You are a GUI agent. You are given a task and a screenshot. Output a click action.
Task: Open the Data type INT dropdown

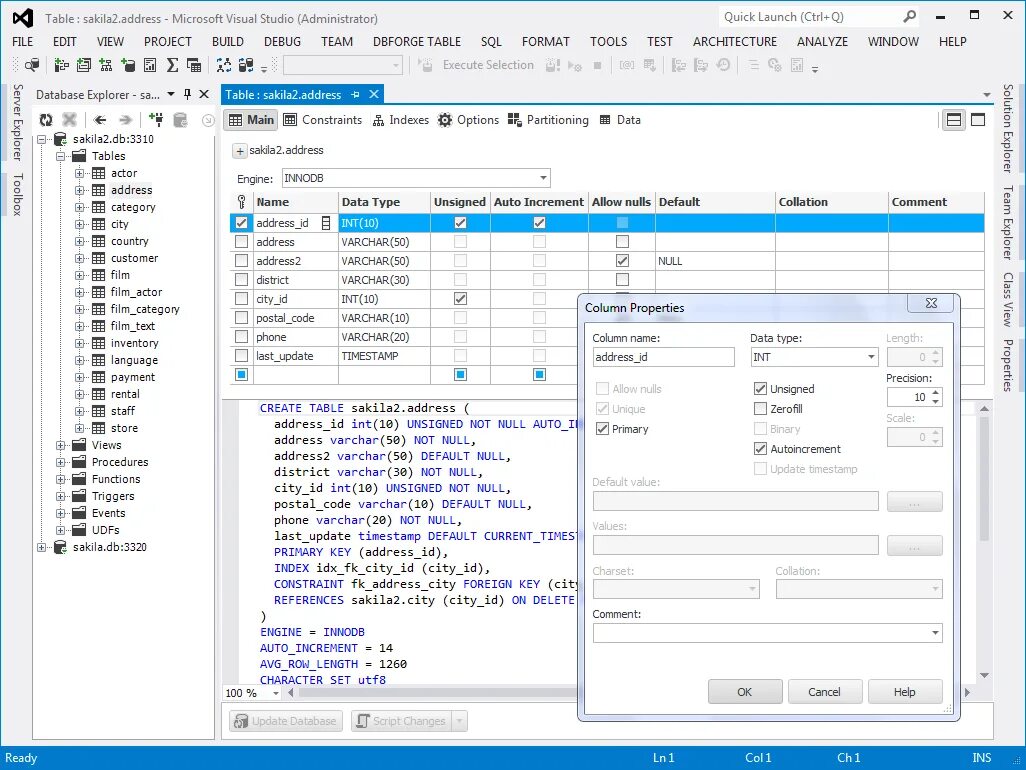[x=871, y=357]
